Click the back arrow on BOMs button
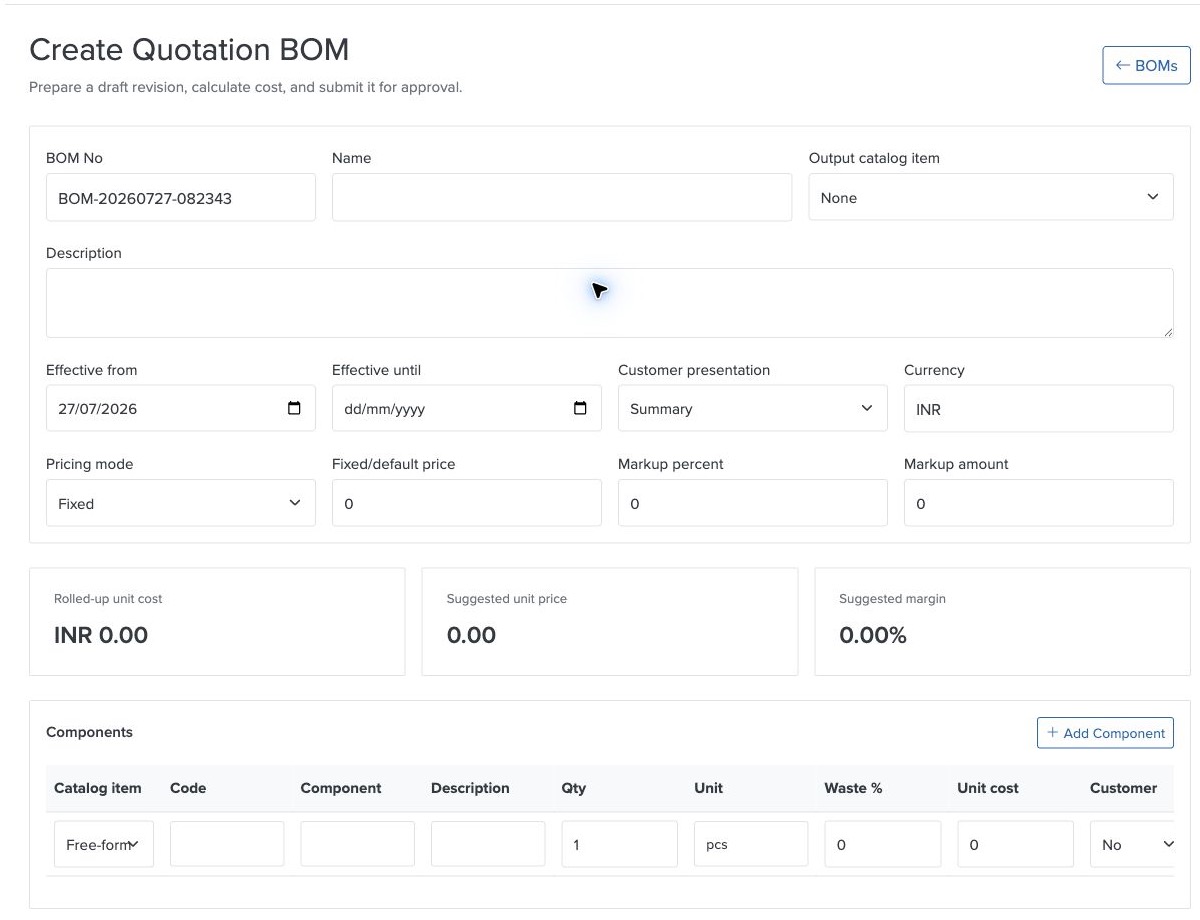Image resolution: width=1200 pixels, height=920 pixels. (1123, 65)
